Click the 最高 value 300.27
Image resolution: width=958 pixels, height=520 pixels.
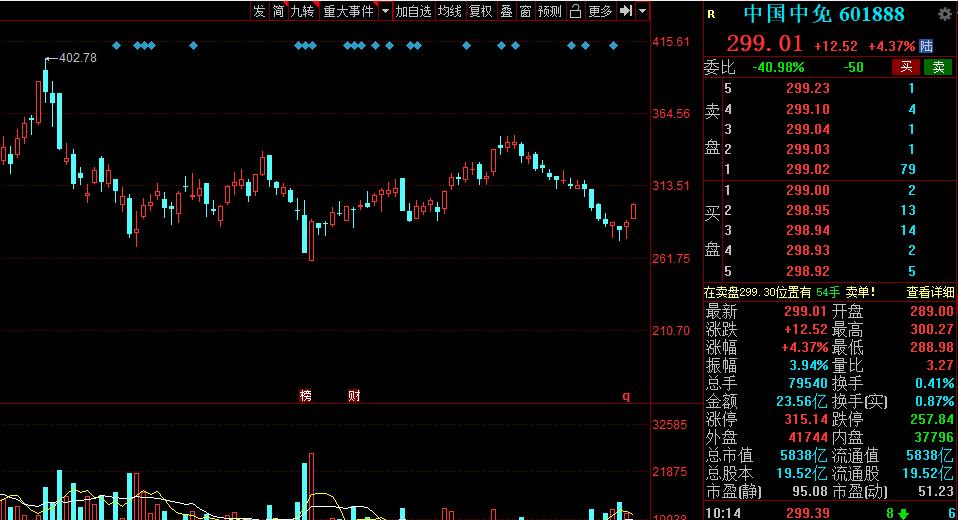click(931, 329)
